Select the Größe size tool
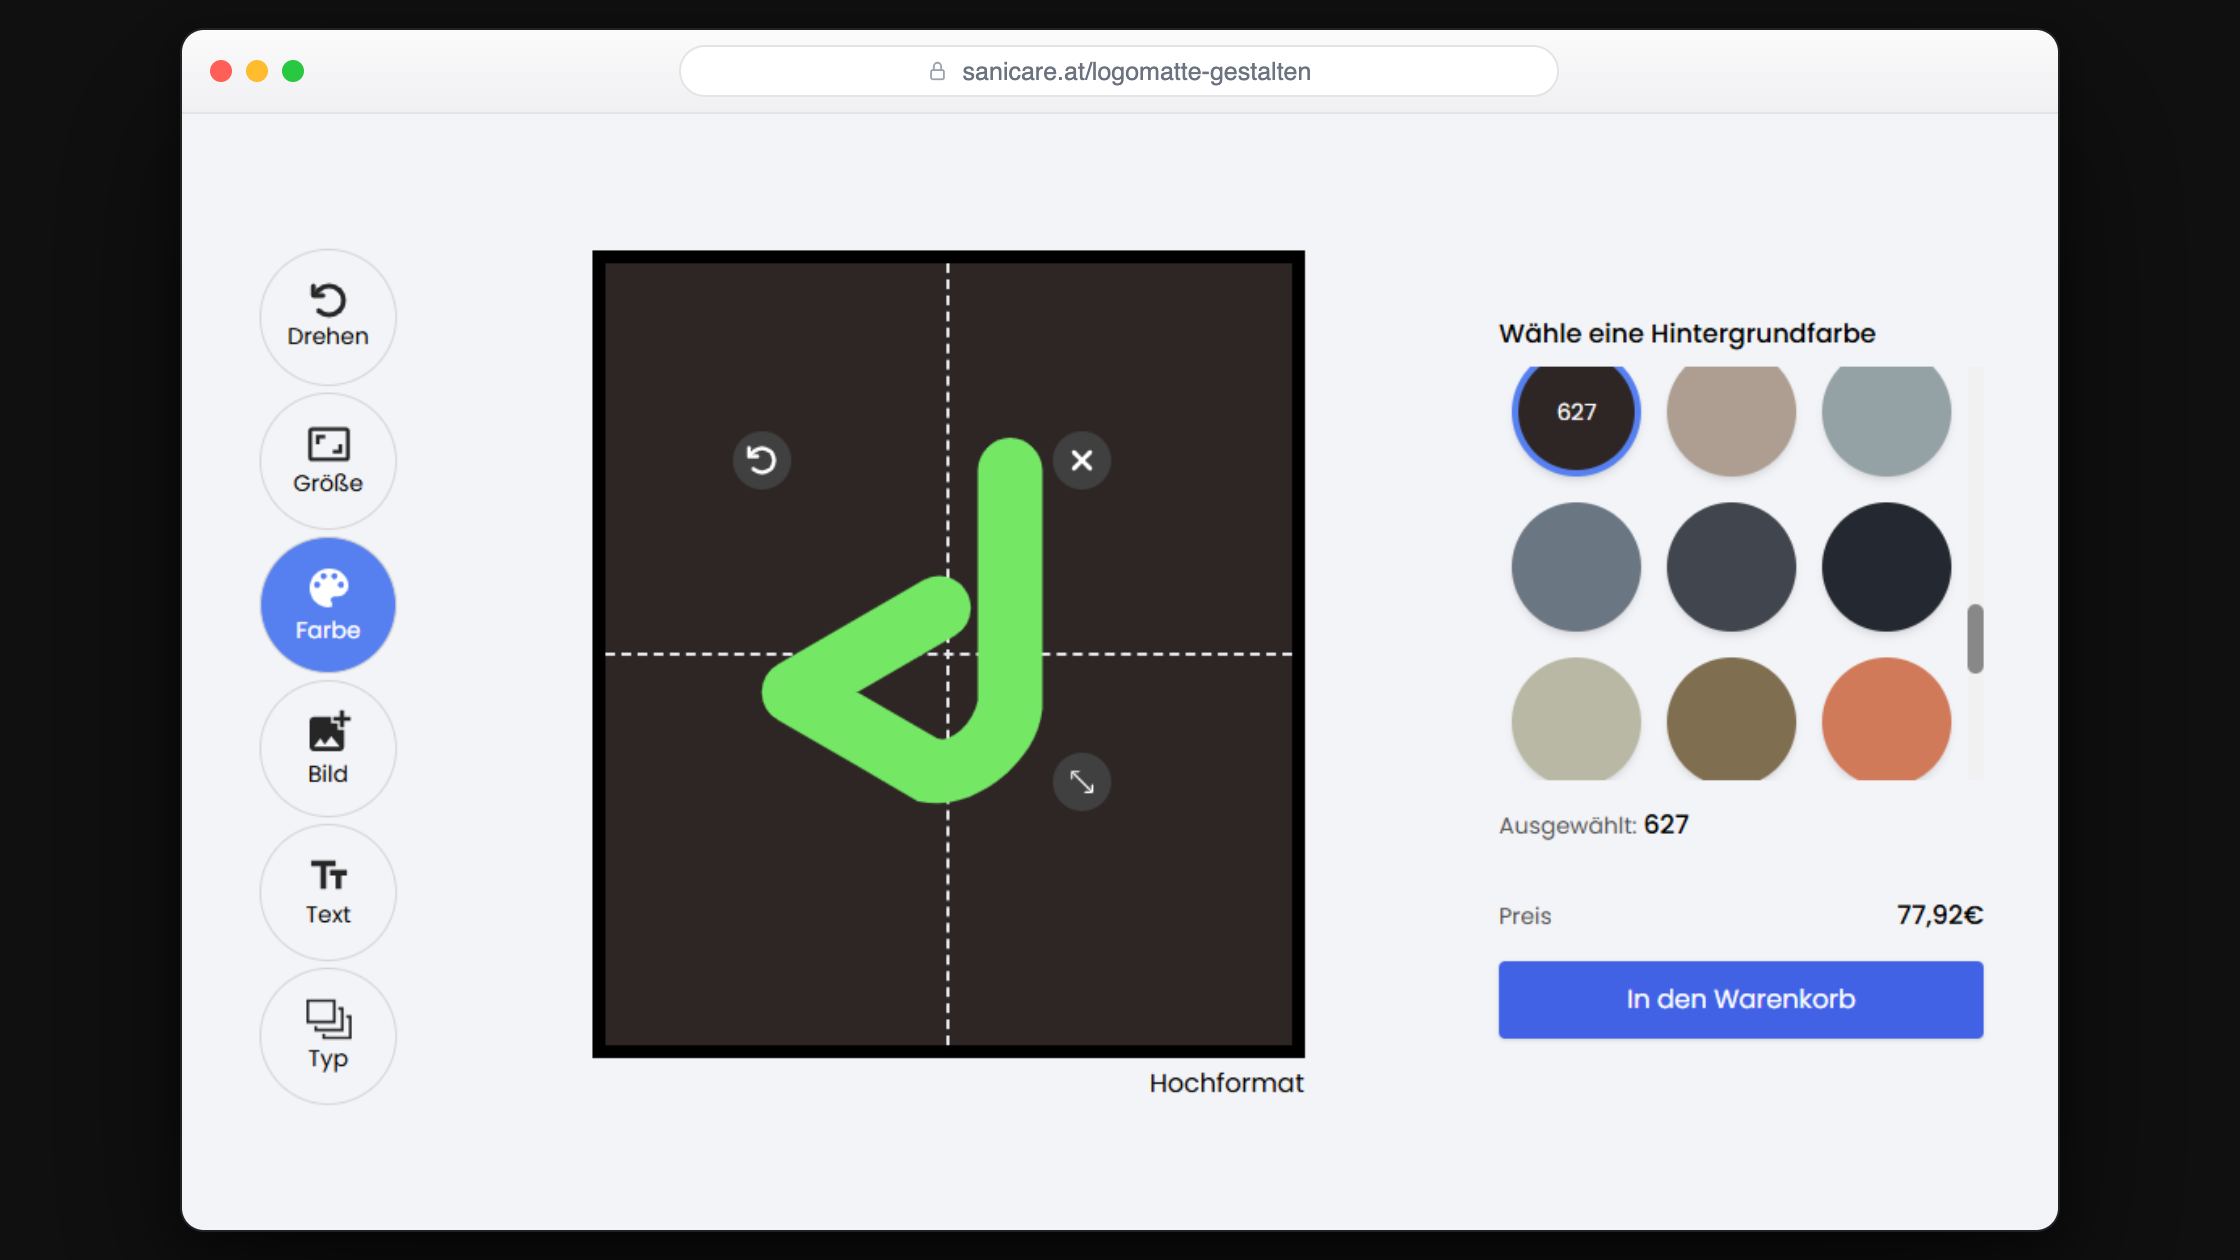The height and width of the screenshot is (1260, 2240). pos(328,461)
